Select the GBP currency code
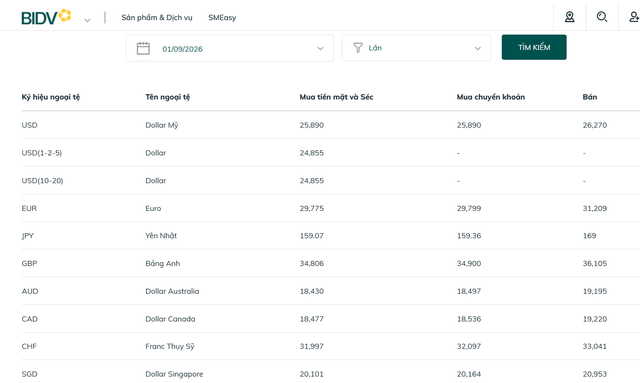The image size is (640, 383). pyautogui.click(x=29, y=263)
